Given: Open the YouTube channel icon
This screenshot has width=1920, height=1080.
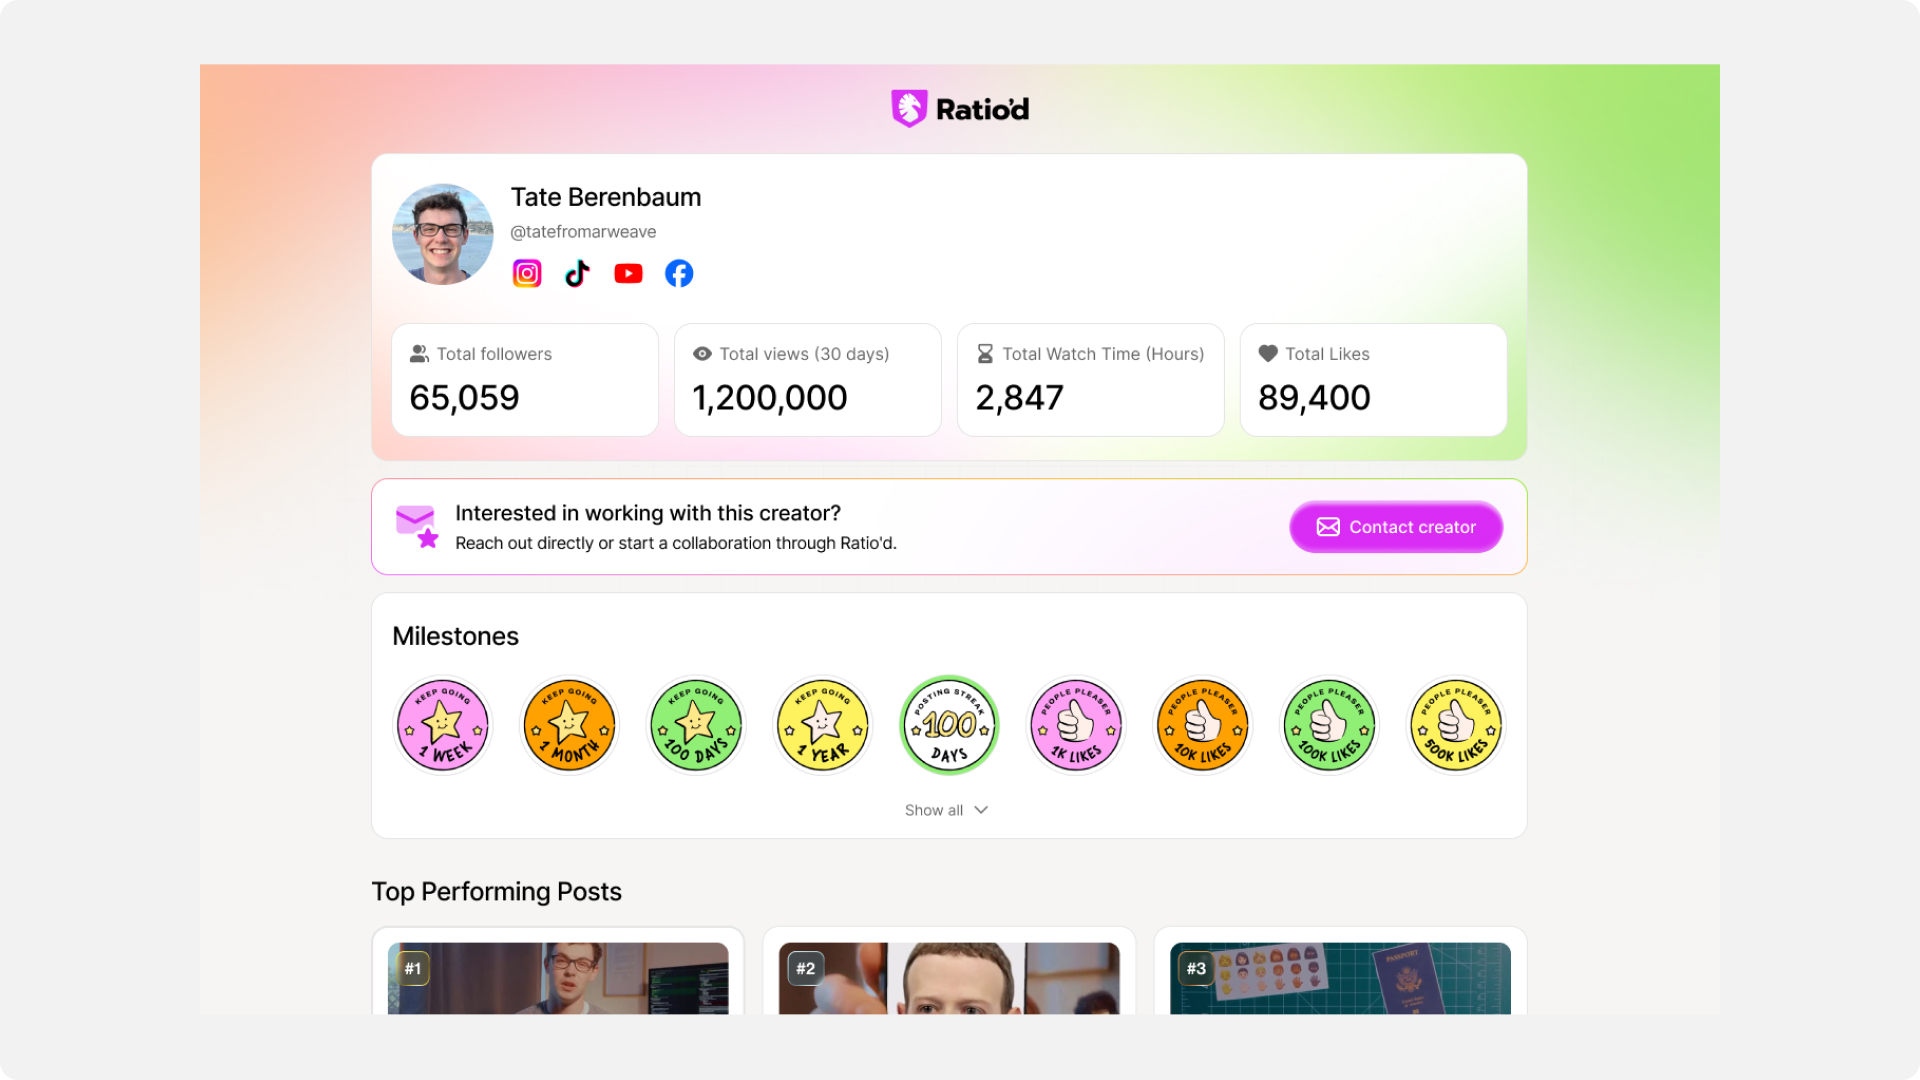Looking at the screenshot, I should [628, 273].
